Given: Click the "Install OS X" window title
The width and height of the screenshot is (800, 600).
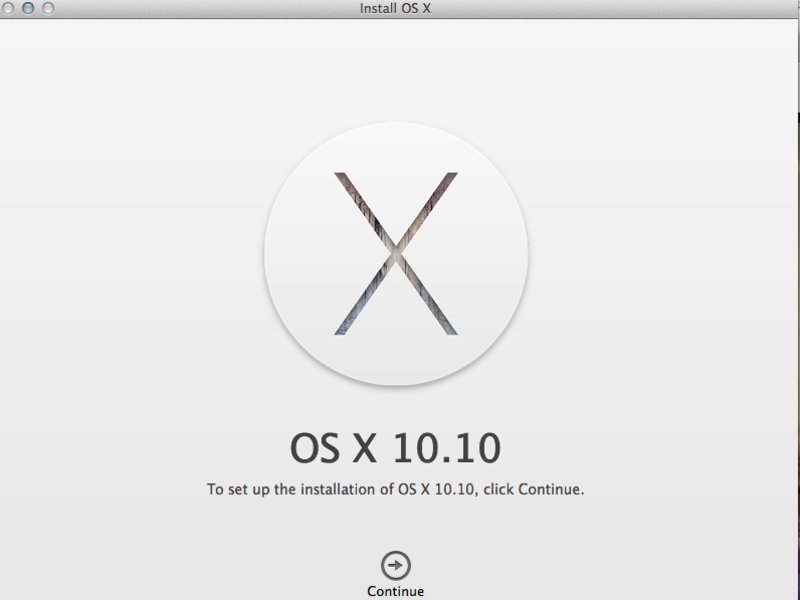Looking at the screenshot, I should pos(395,8).
